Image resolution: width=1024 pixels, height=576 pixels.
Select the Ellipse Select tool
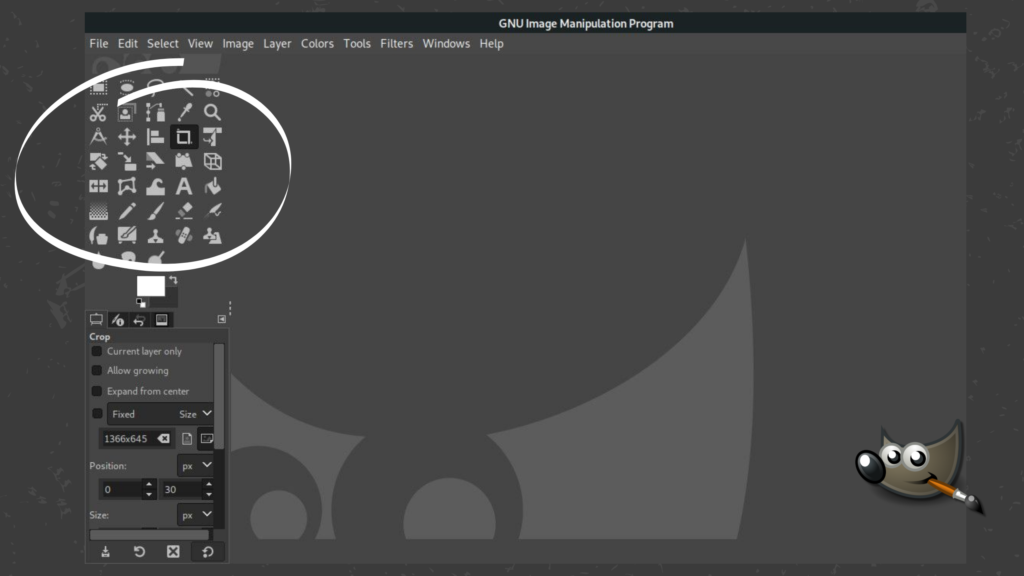coord(127,88)
